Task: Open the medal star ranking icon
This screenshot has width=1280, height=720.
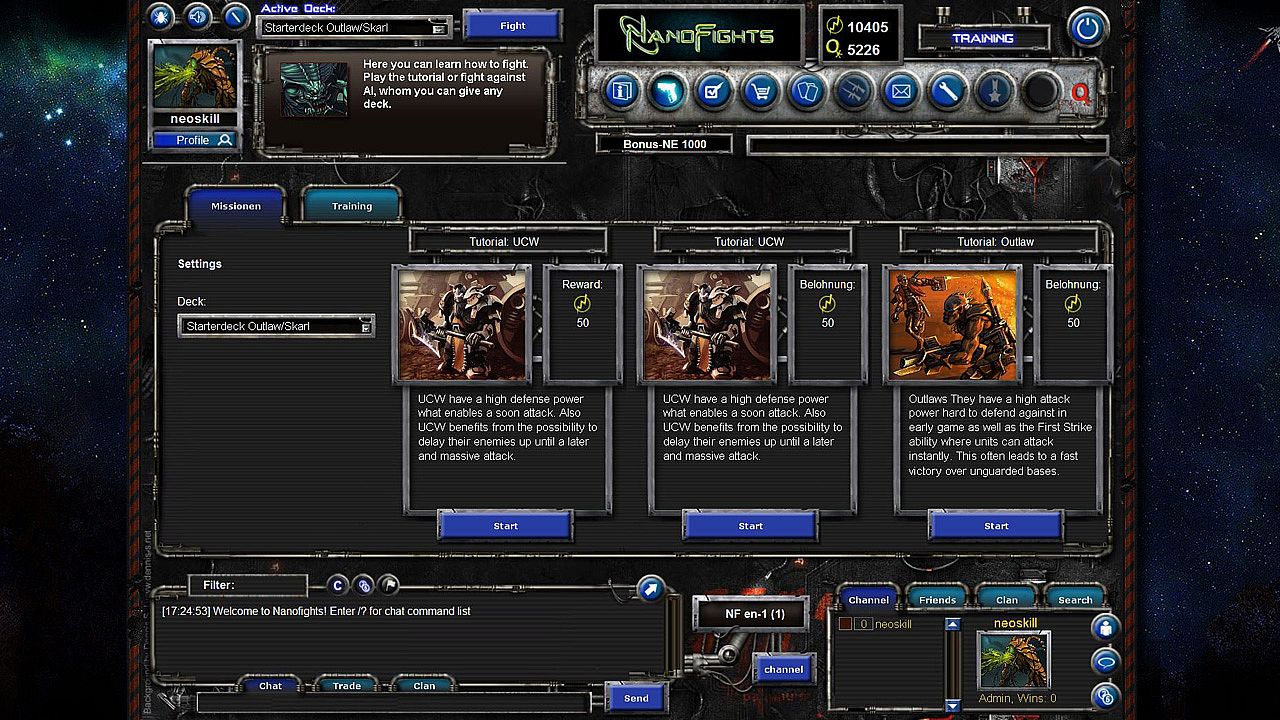Action: (994, 92)
